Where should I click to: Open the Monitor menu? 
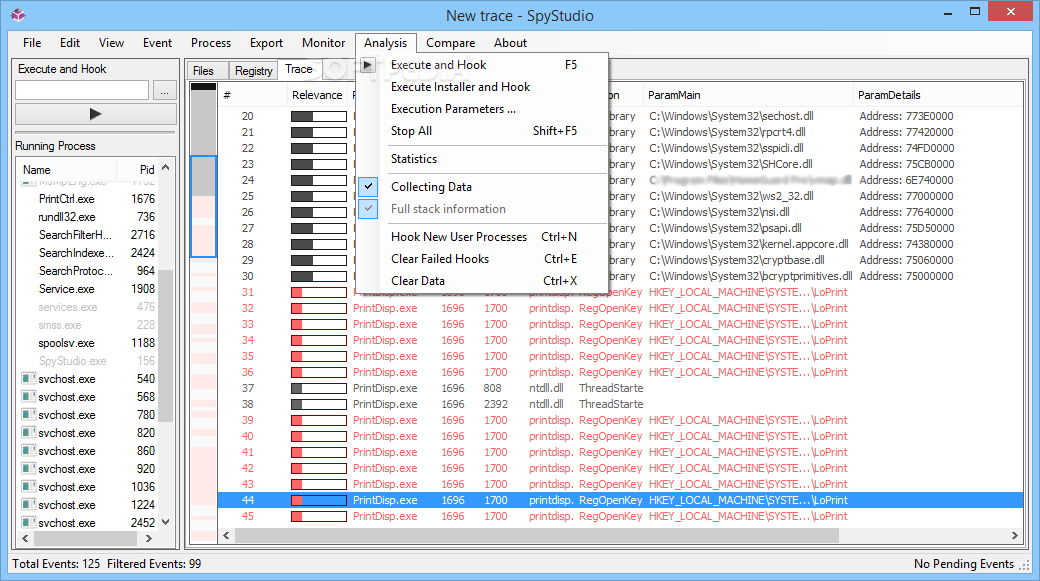point(323,43)
